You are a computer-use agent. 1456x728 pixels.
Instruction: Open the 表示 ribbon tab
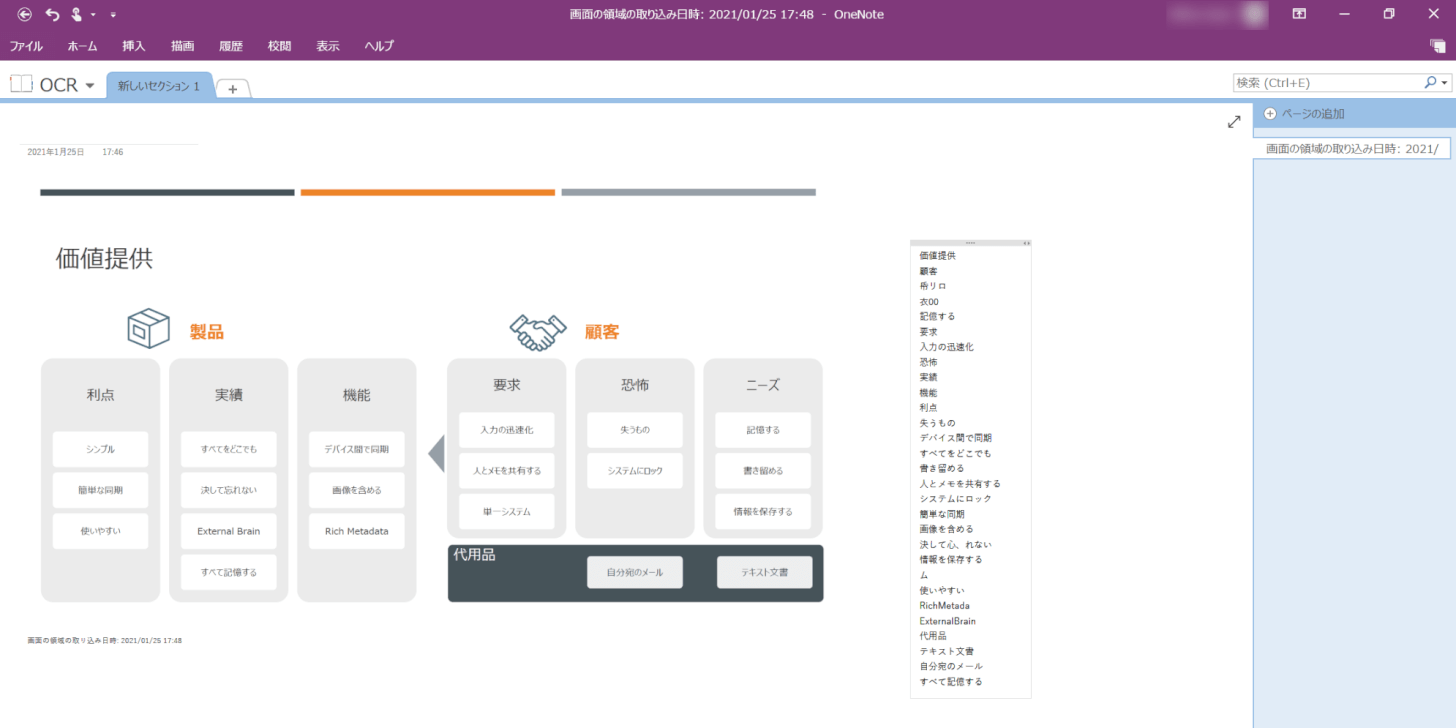coord(328,46)
